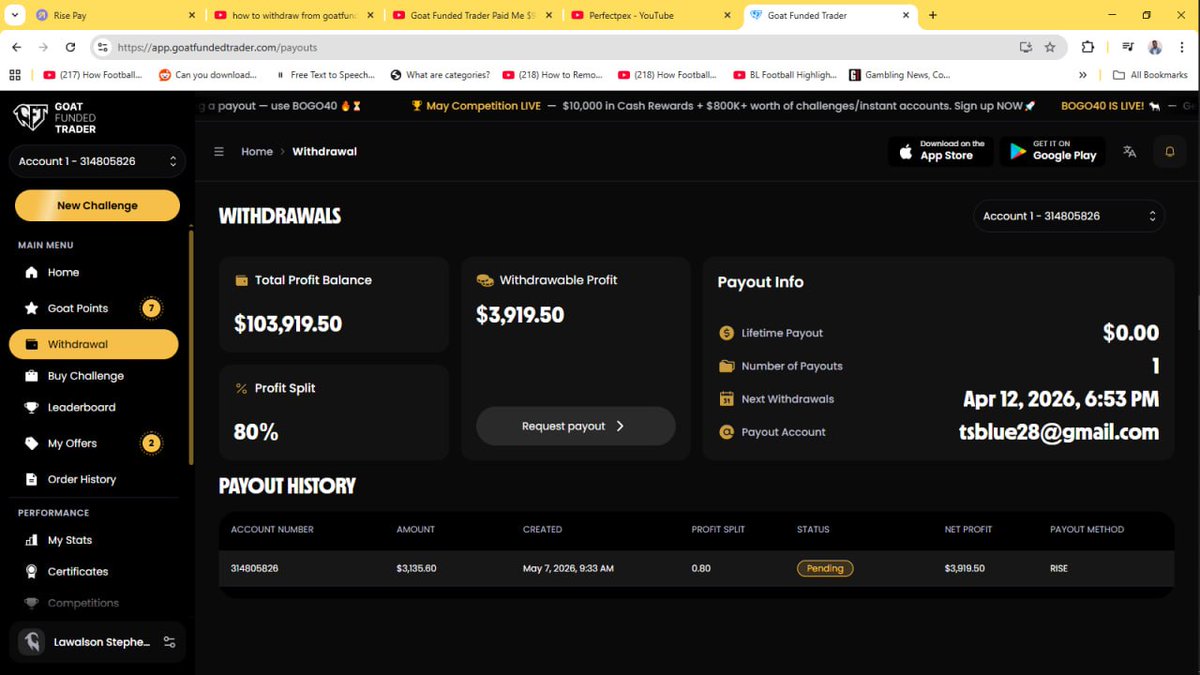Image resolution: width=1200 pixels, height=675 pixels.
Task: Bookmark this page with star icon
Action: point(1050,47)
